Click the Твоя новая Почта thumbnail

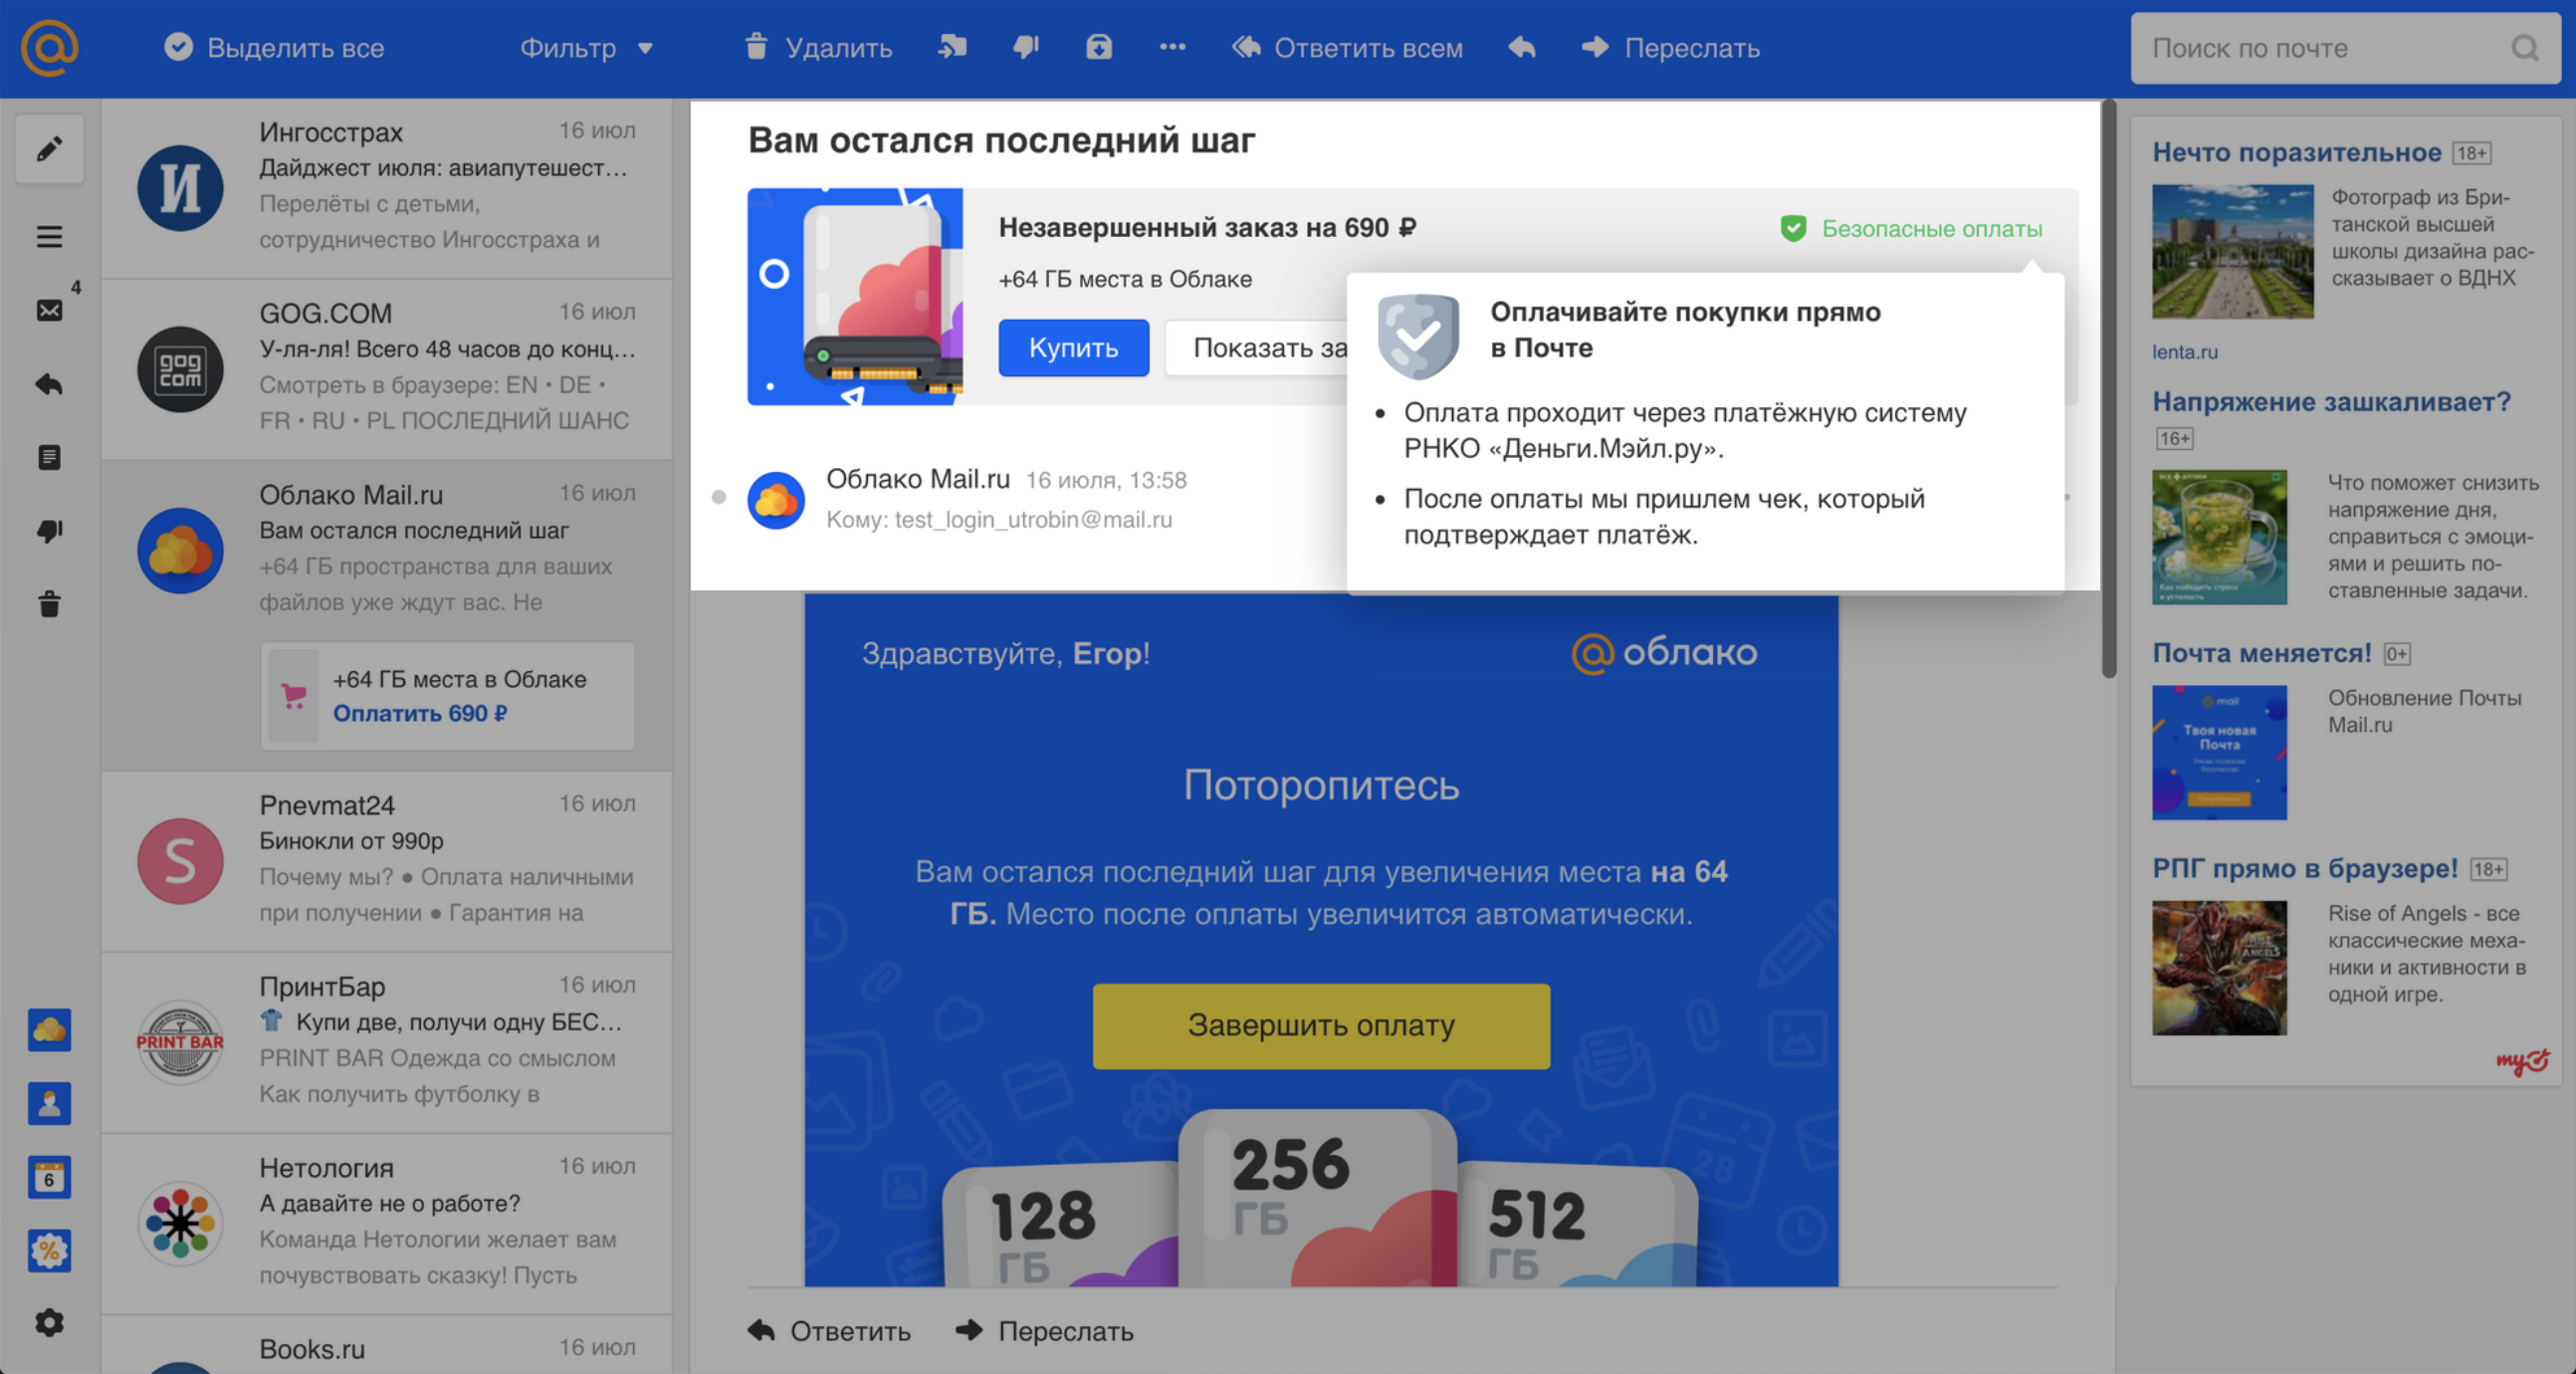(2219, 752)
